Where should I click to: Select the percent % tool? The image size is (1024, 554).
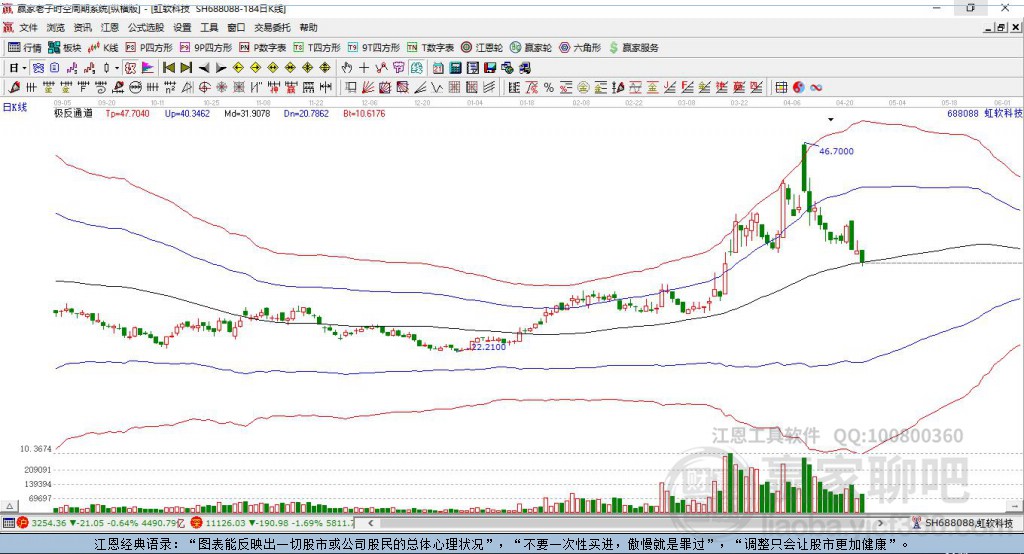(x=549, y=88)
